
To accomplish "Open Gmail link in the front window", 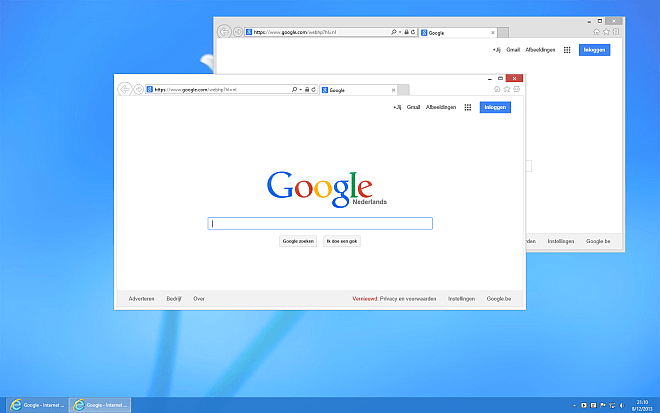I will [413, 107].
